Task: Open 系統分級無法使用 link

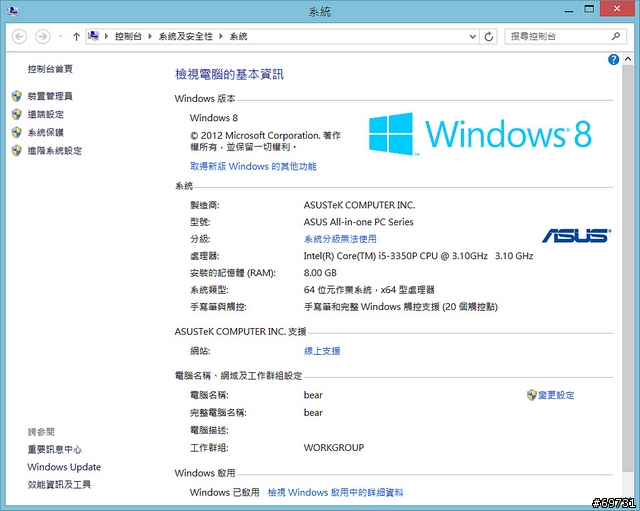Action: pos(340,239)
